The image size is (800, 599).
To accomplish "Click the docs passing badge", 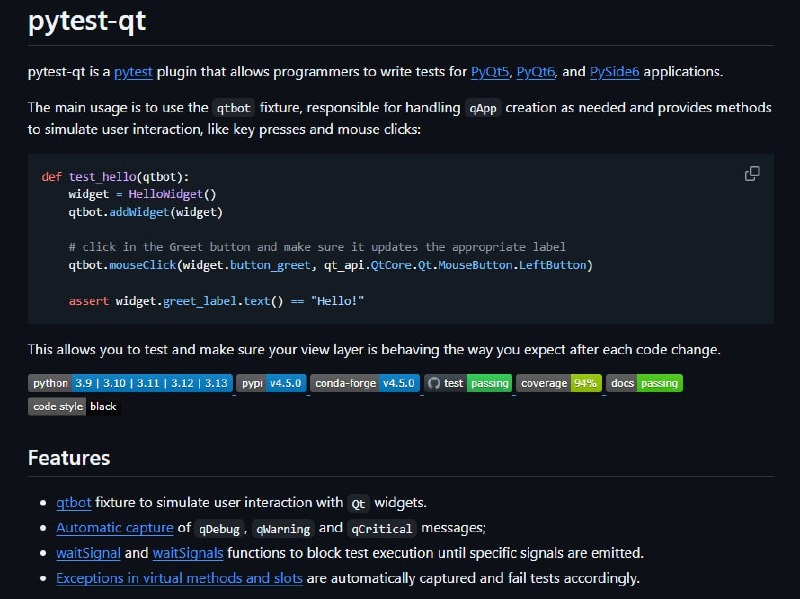I will [644, 383].
